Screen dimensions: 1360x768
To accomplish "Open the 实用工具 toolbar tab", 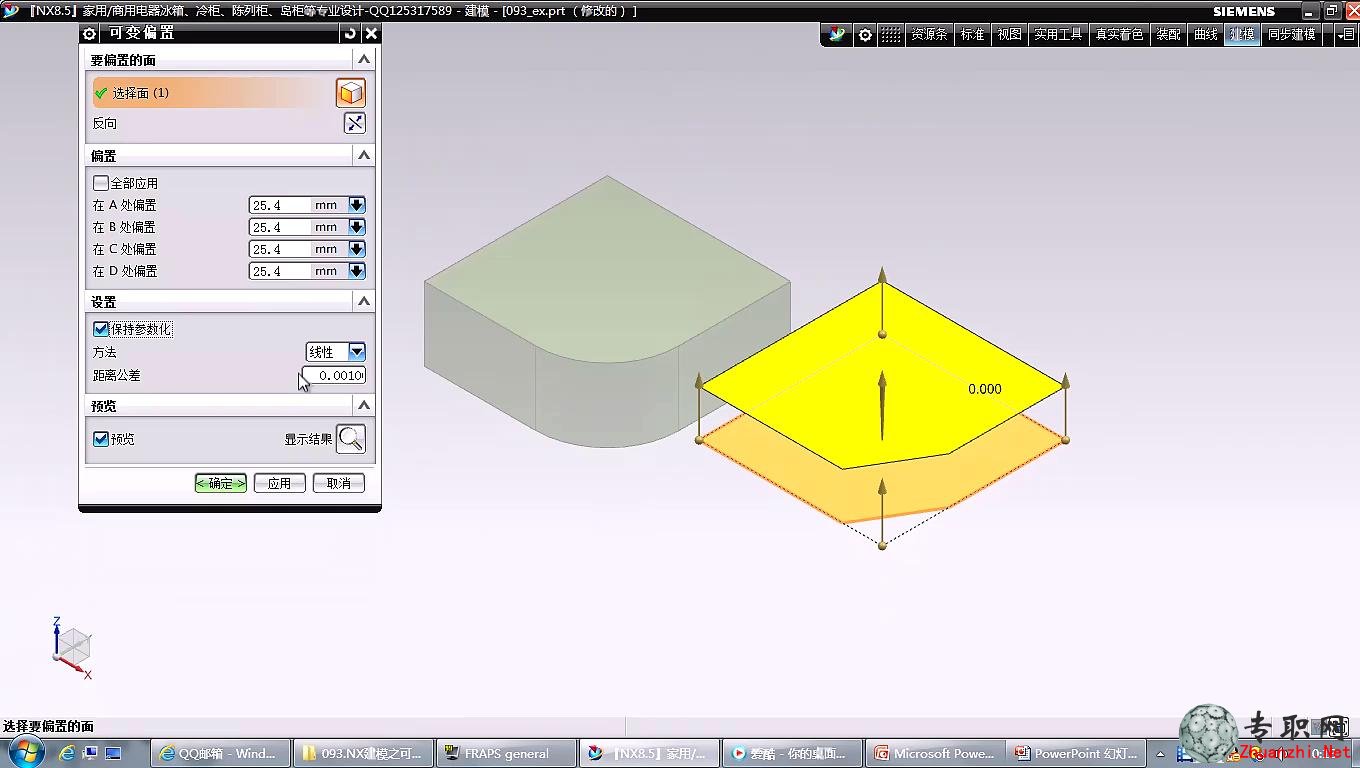I will pos(1059,34).
